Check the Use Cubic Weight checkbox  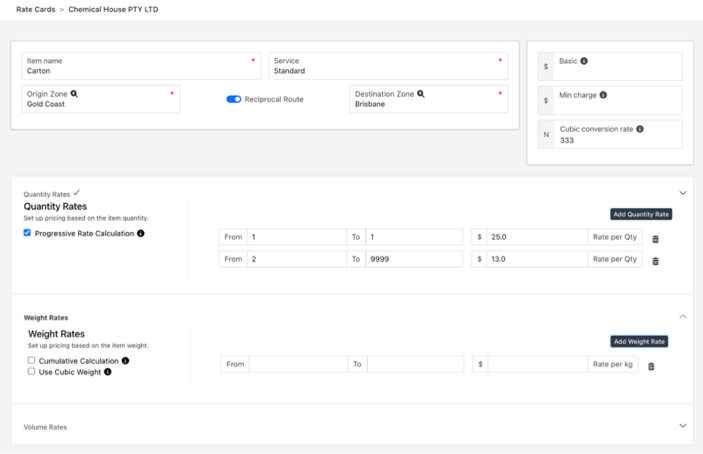[31, 371]
